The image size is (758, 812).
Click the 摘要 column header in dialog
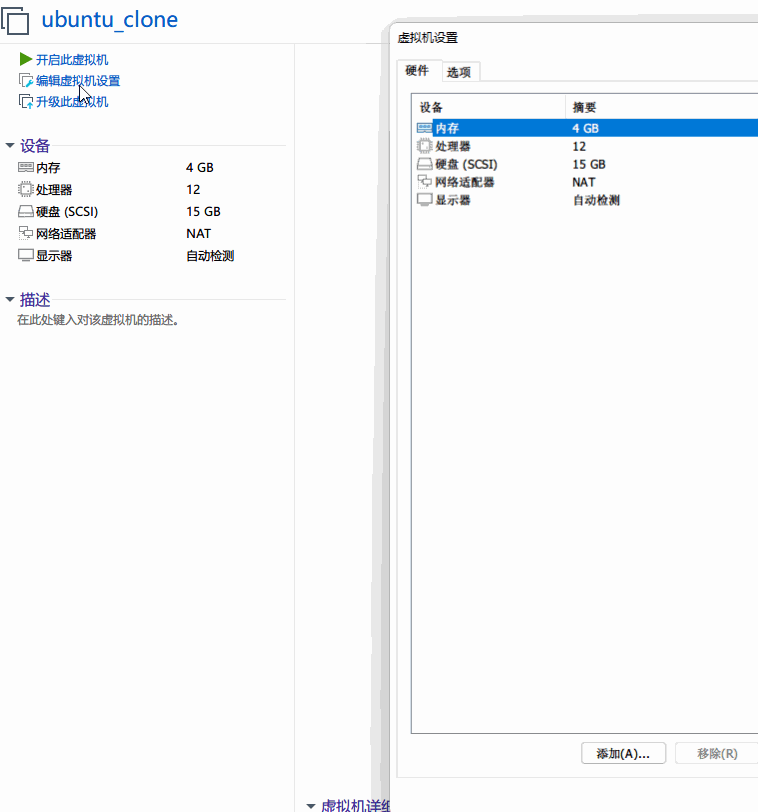(662, 107)
